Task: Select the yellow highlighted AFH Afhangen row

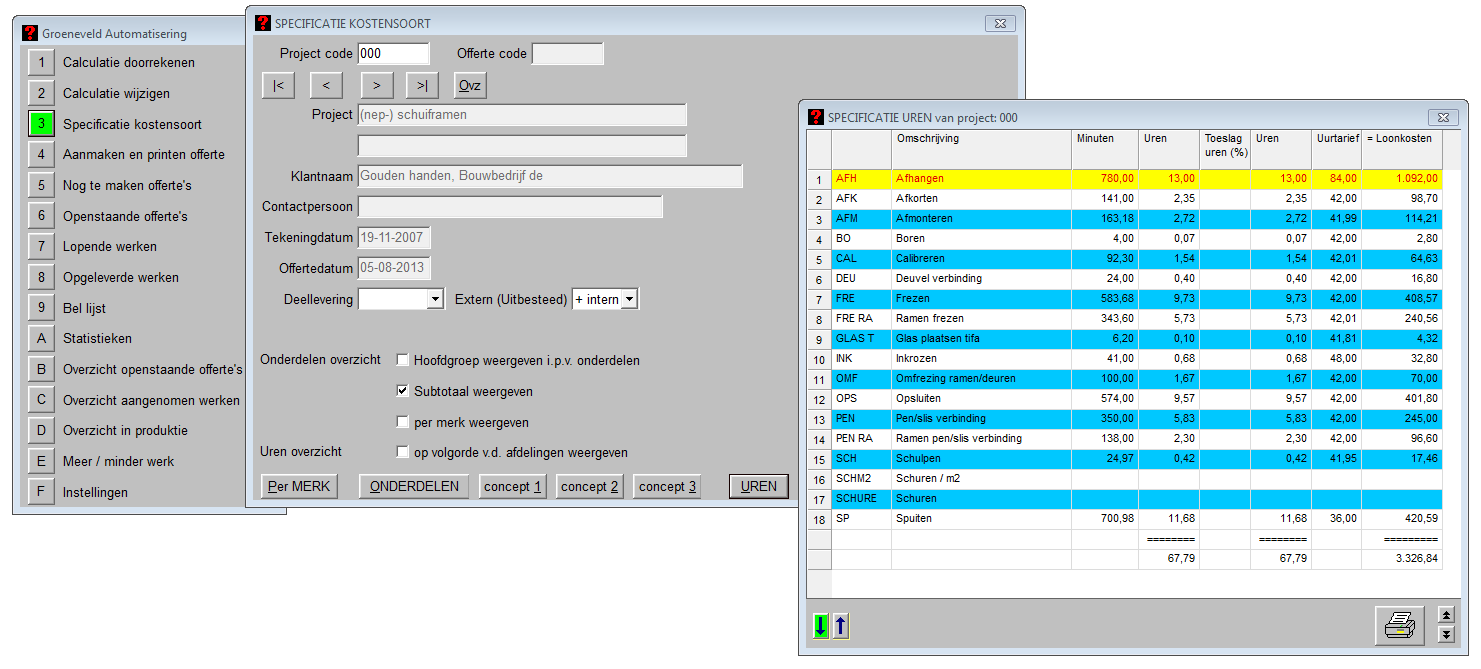Action: coord(980,179)
